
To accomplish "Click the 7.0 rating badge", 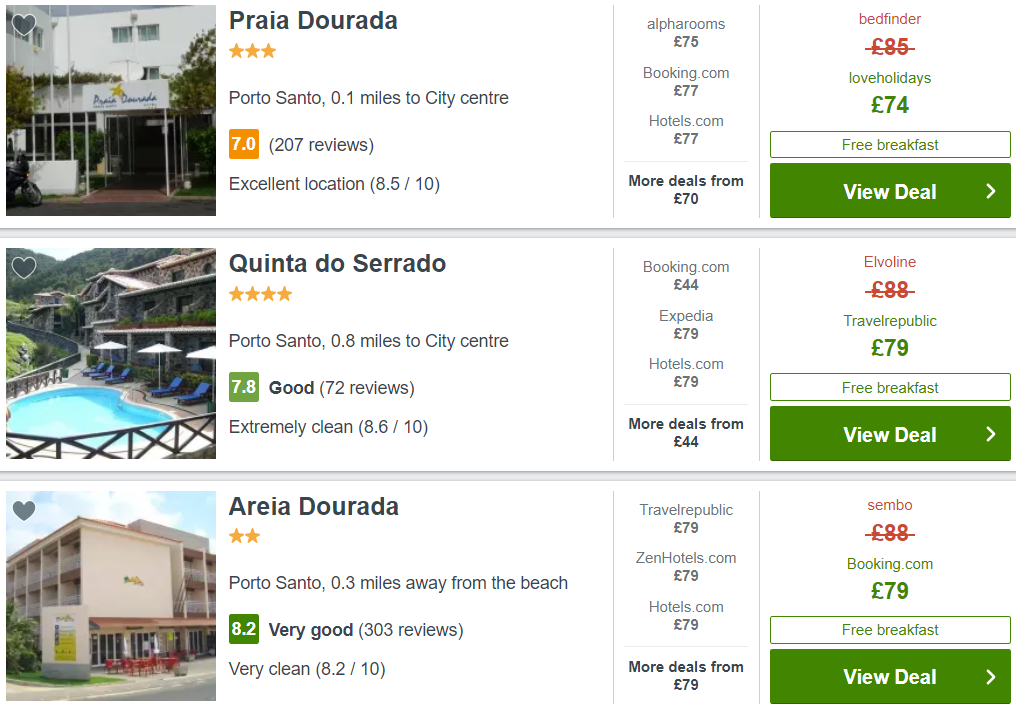I will coord(244,144).
